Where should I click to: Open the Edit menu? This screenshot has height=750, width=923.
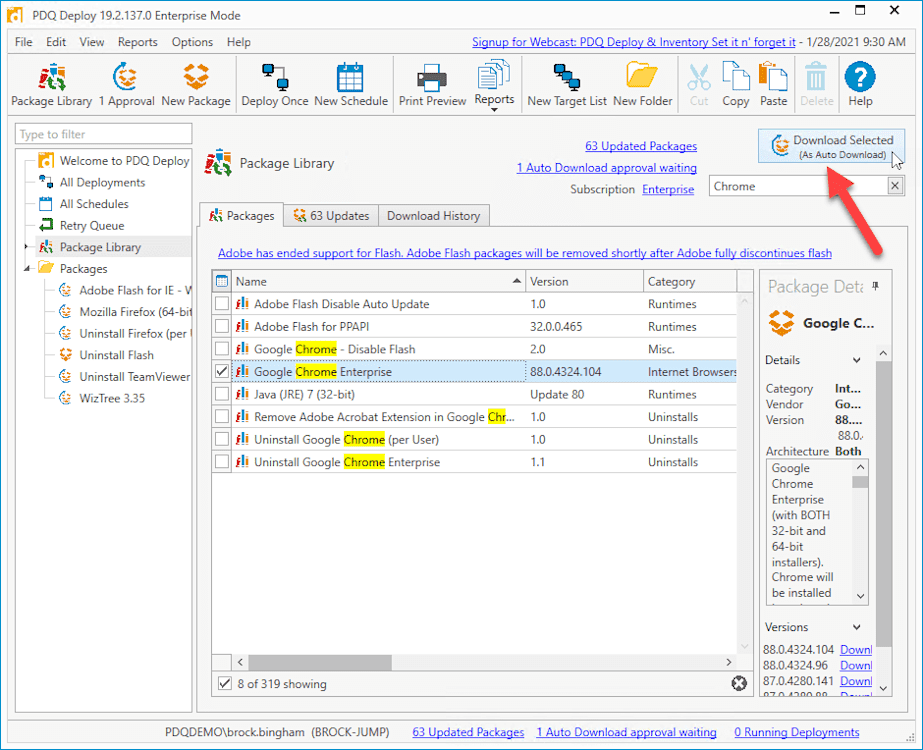click(x=56, y=42)
